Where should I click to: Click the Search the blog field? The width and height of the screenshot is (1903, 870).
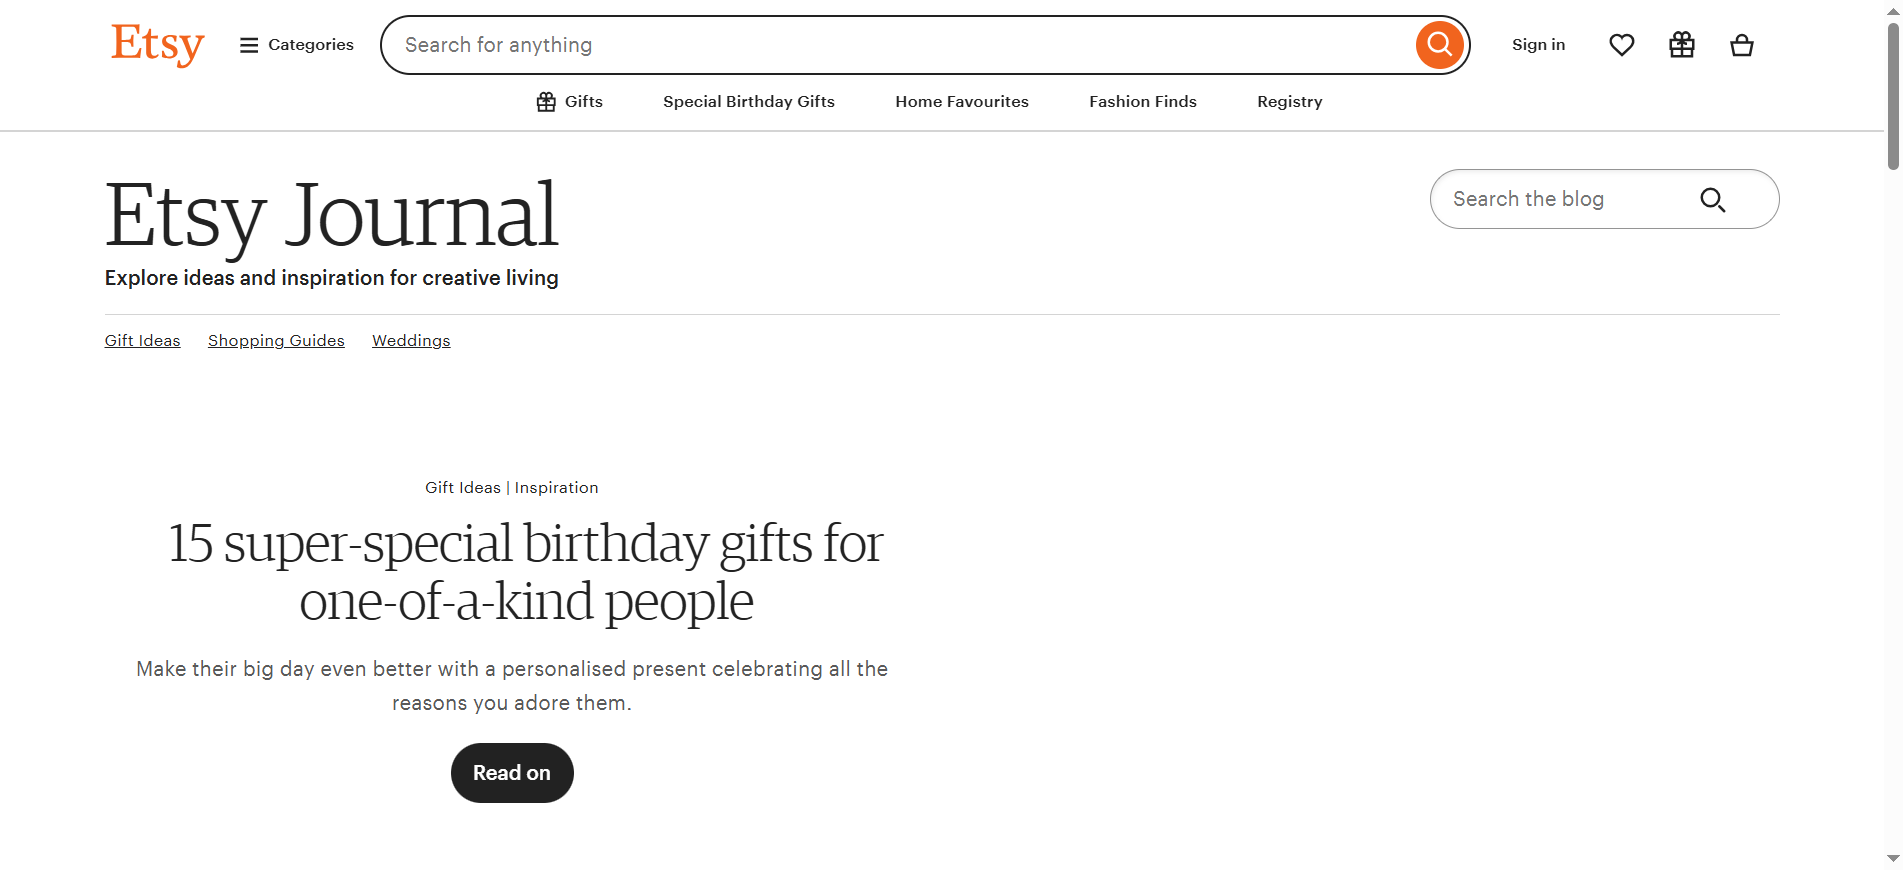1560,199
